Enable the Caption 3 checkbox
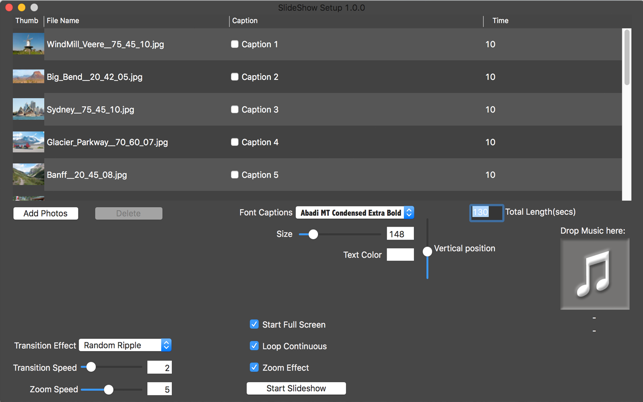Image resolution: width=643 pixels, height=402 pixels. click(235, 109)
